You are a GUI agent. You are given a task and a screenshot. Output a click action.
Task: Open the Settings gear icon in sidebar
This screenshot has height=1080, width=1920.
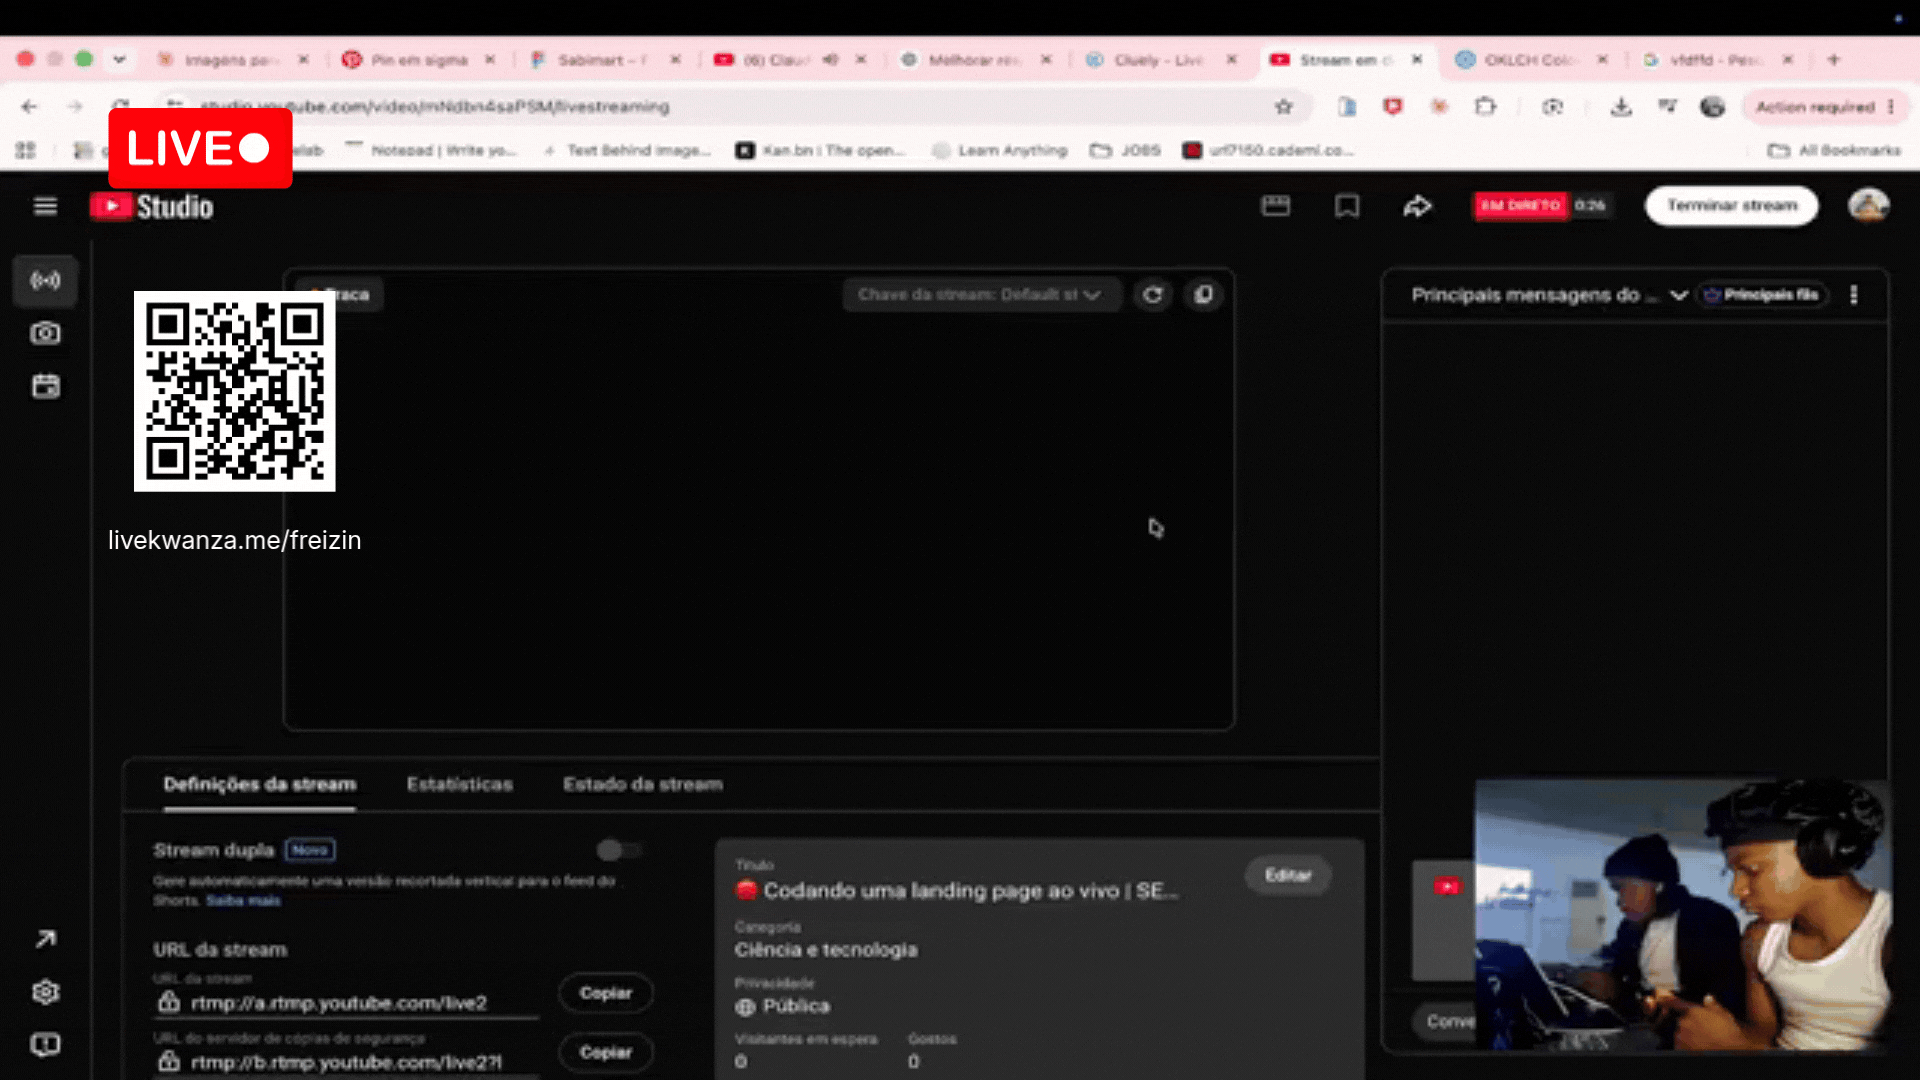[45, 992]
